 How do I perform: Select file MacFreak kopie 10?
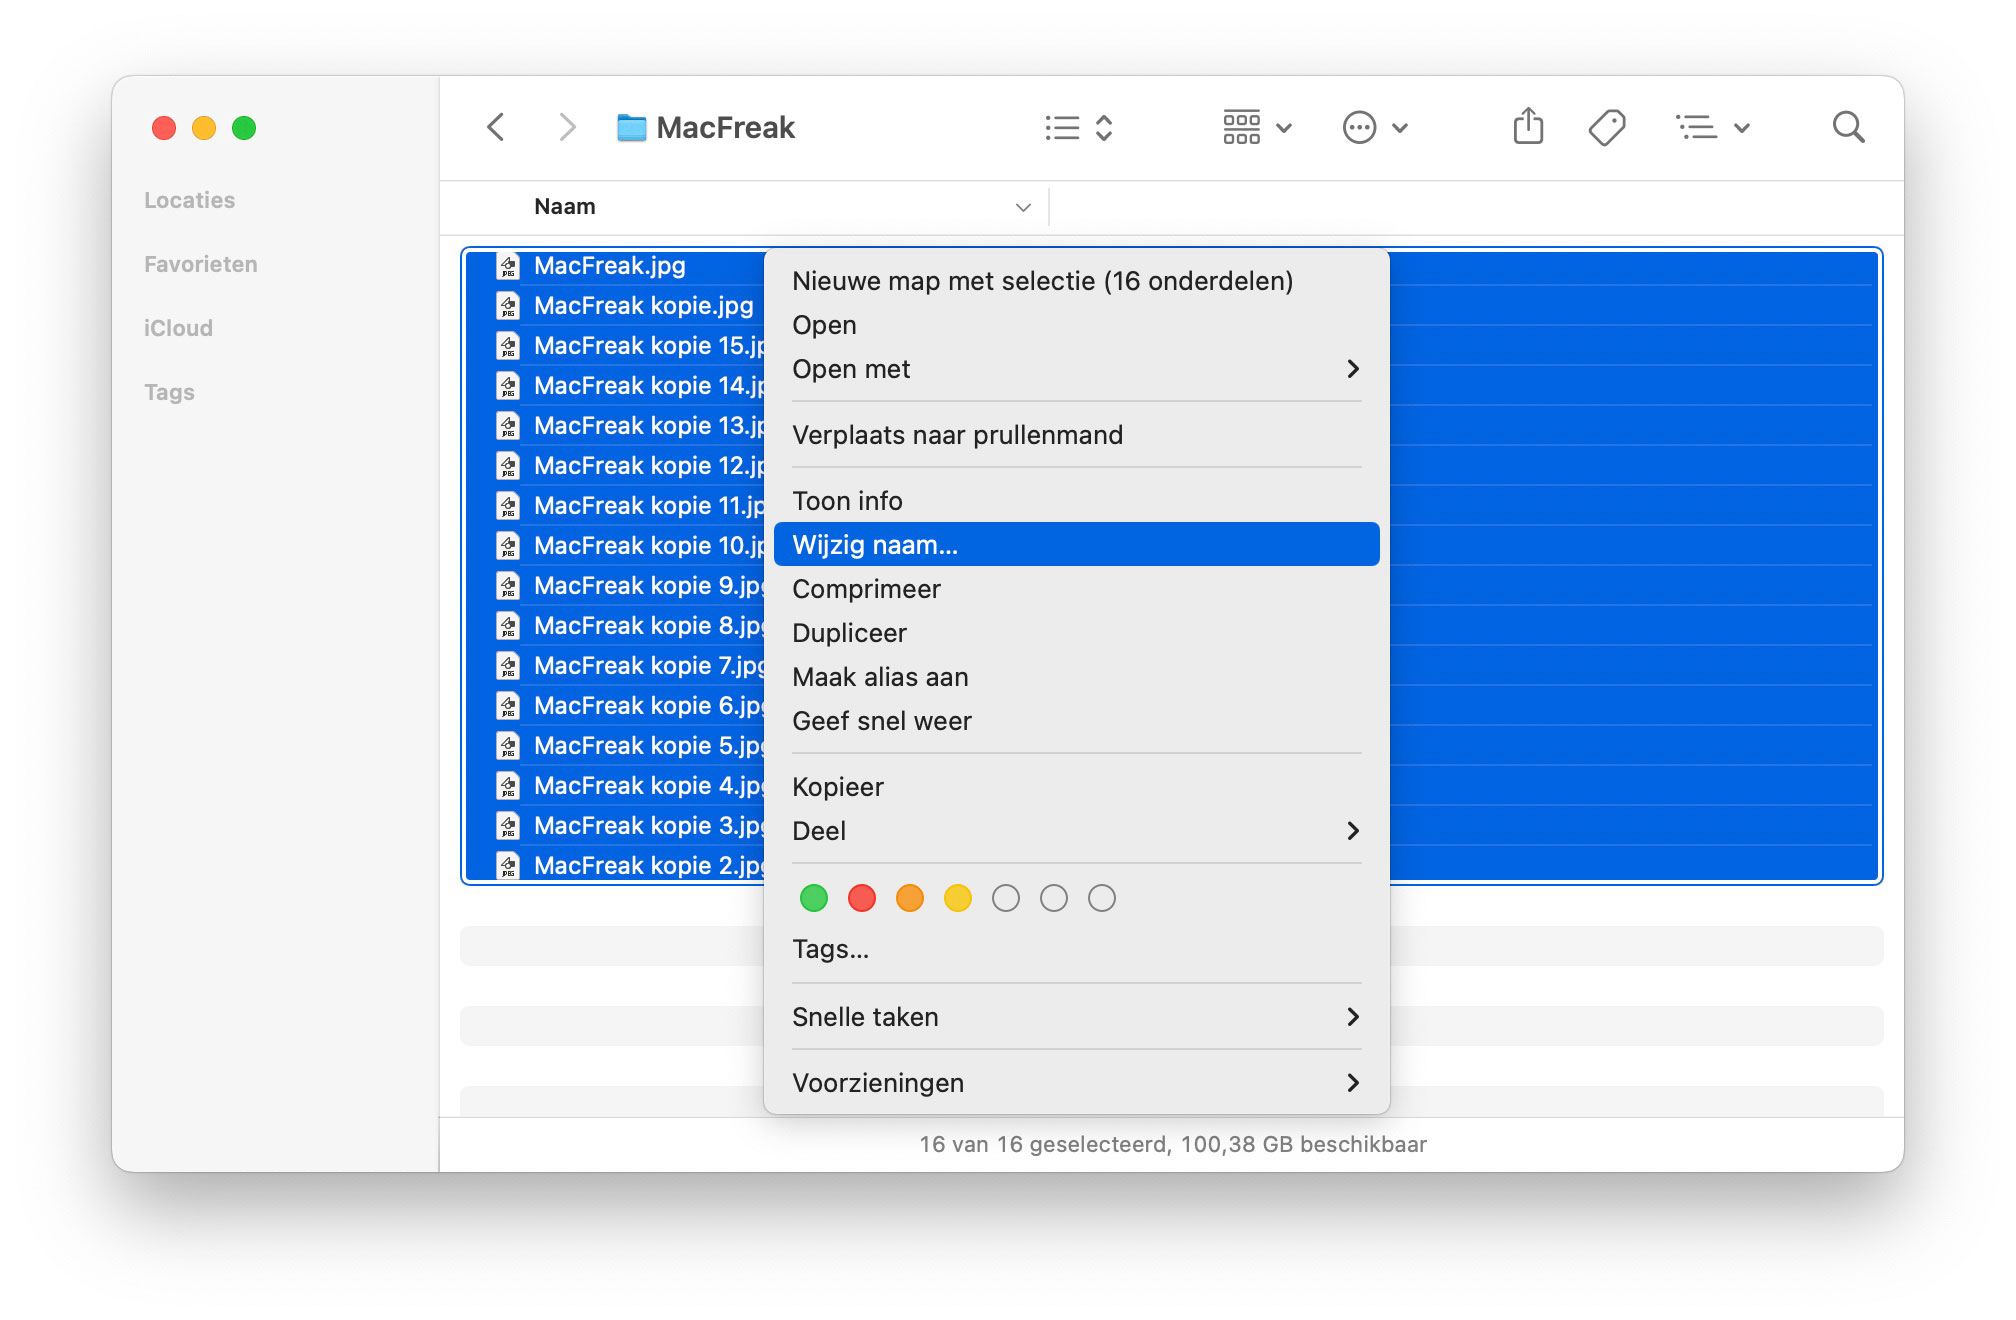649,546
